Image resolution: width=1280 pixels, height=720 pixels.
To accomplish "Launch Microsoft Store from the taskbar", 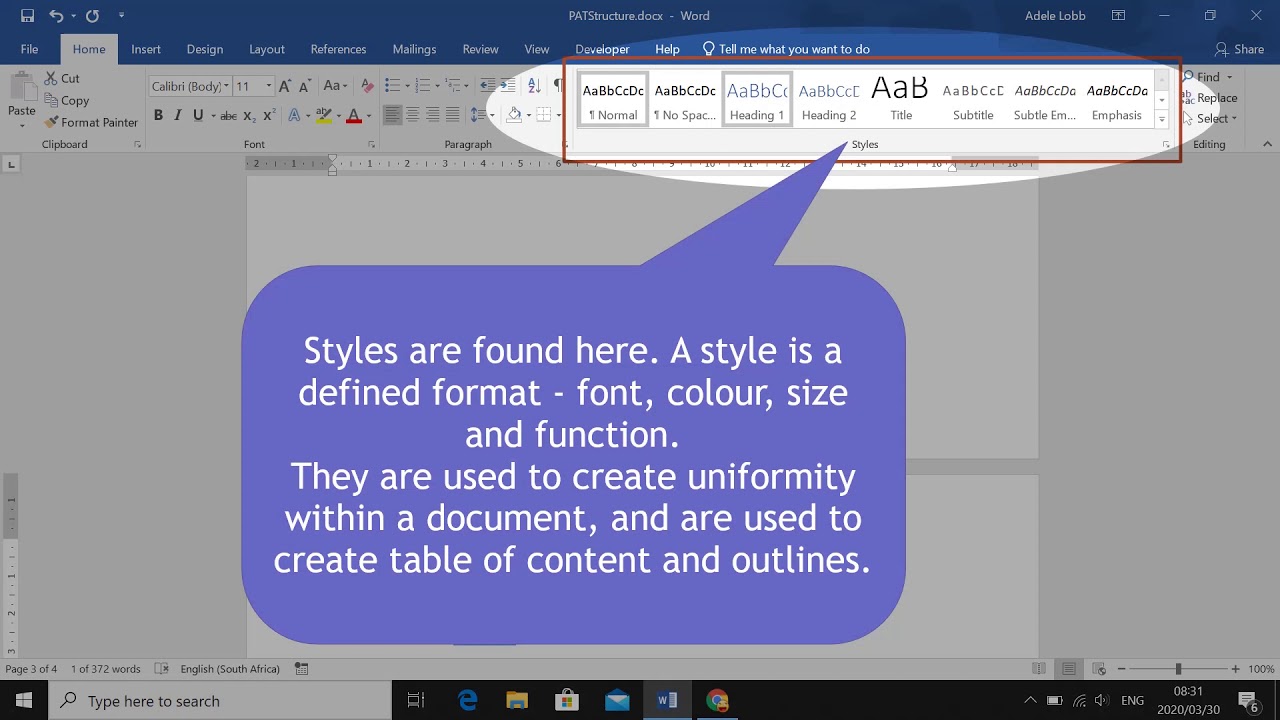I will tap(567, 700).
